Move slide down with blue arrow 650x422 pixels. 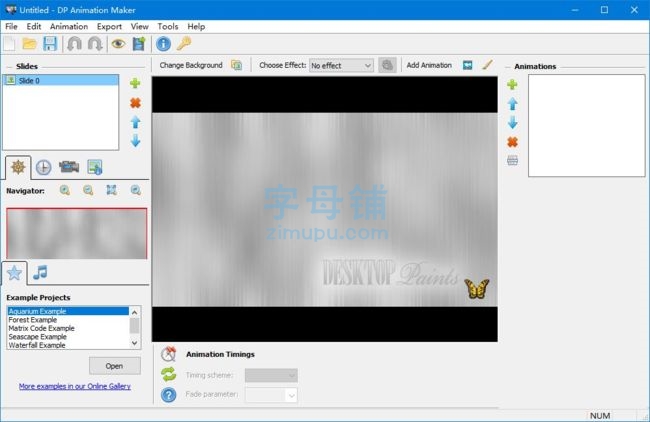135,141
